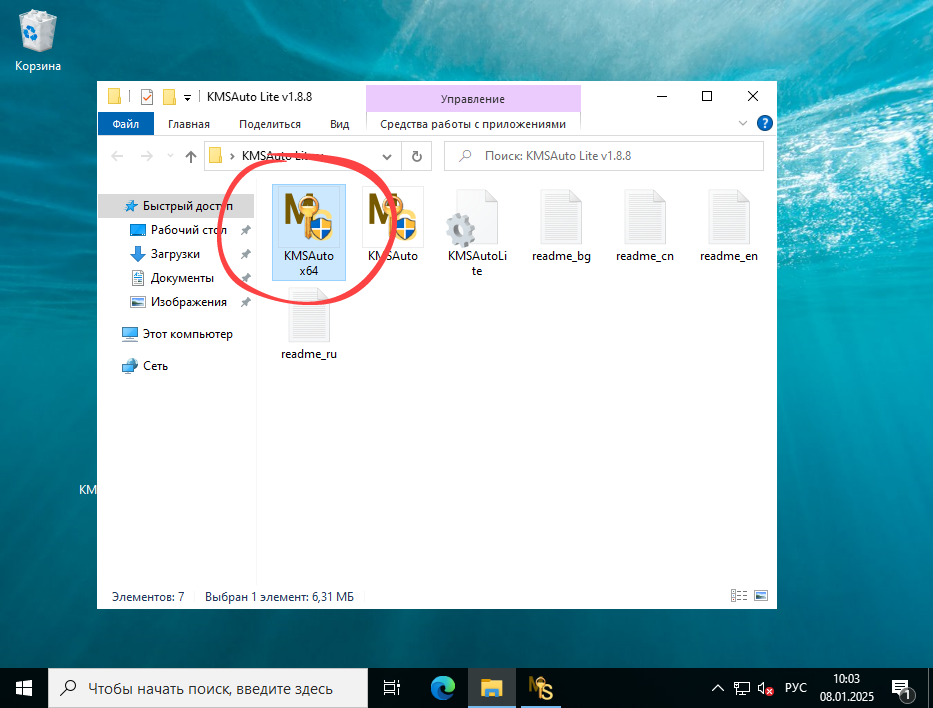The width and height of the screenshot is (933, 708).
Task: Unpin Загрузки from Quick Access
Action: [x=245, y=253]
